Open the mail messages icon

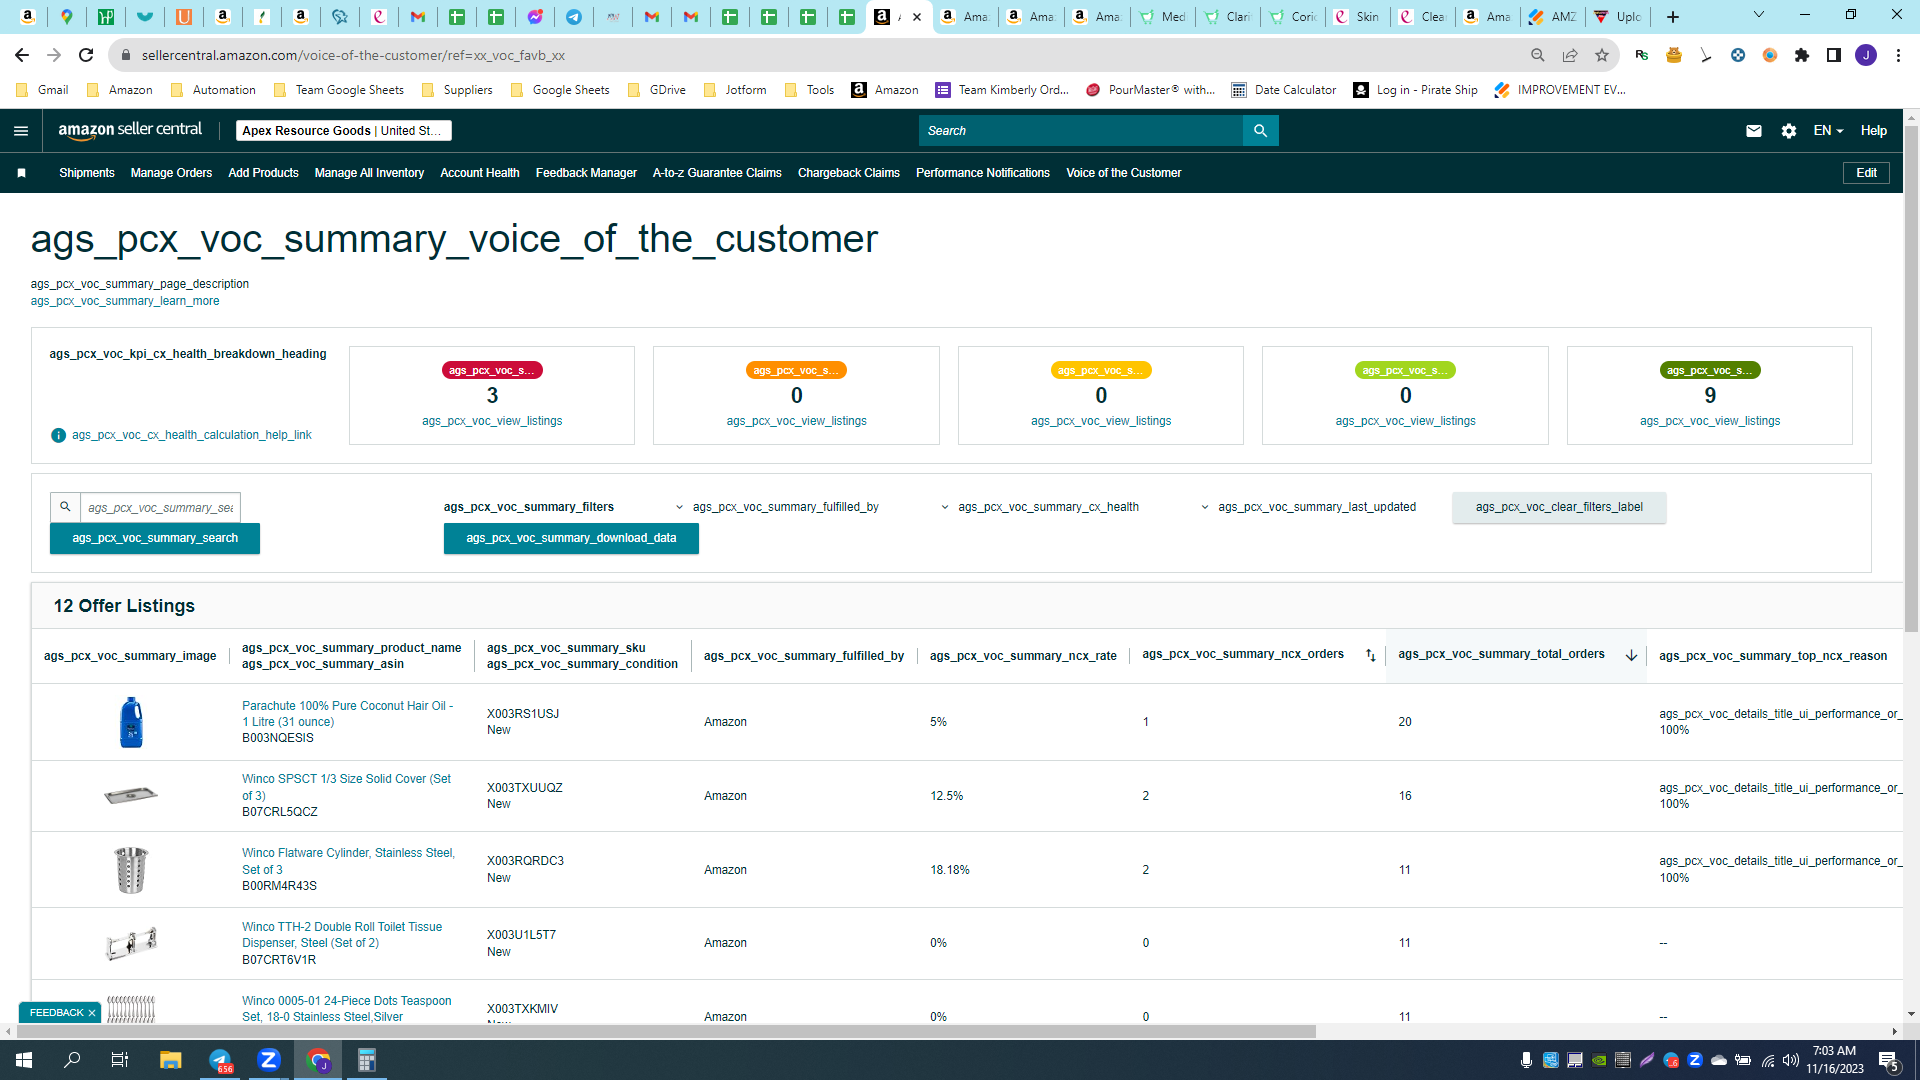(1753, 131)
